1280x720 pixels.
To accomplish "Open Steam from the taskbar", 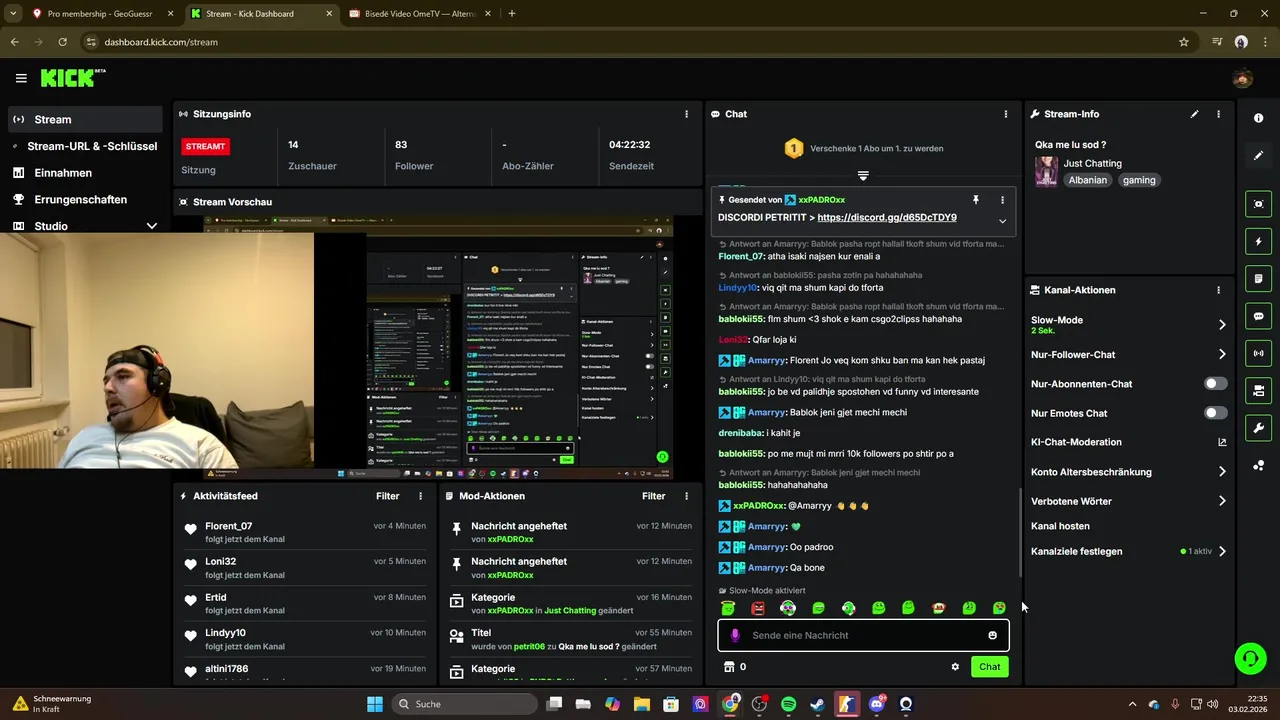I will [x=817, y=704].
